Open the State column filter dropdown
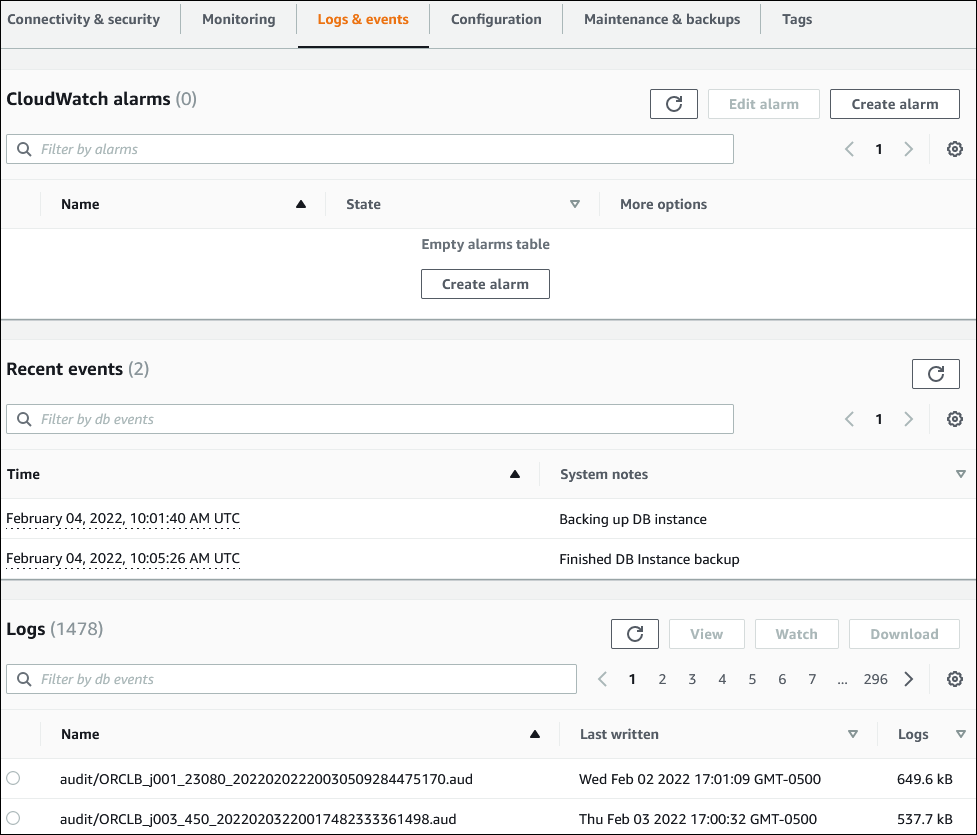This screenshot has width=977, height=835. pos(575,203)
